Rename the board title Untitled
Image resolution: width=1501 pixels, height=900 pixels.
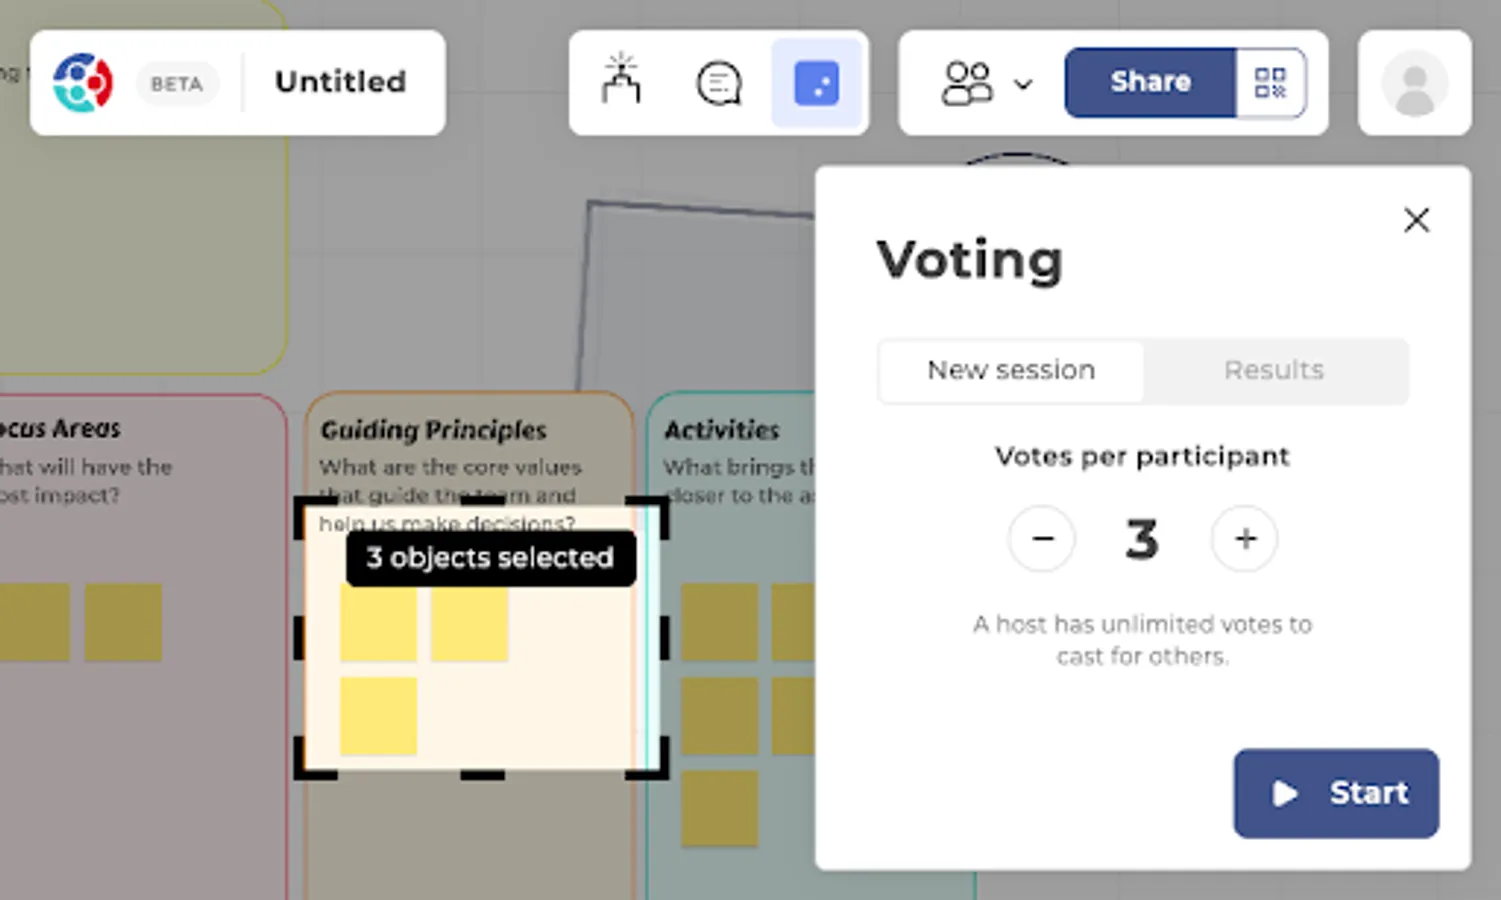(340, 82)
